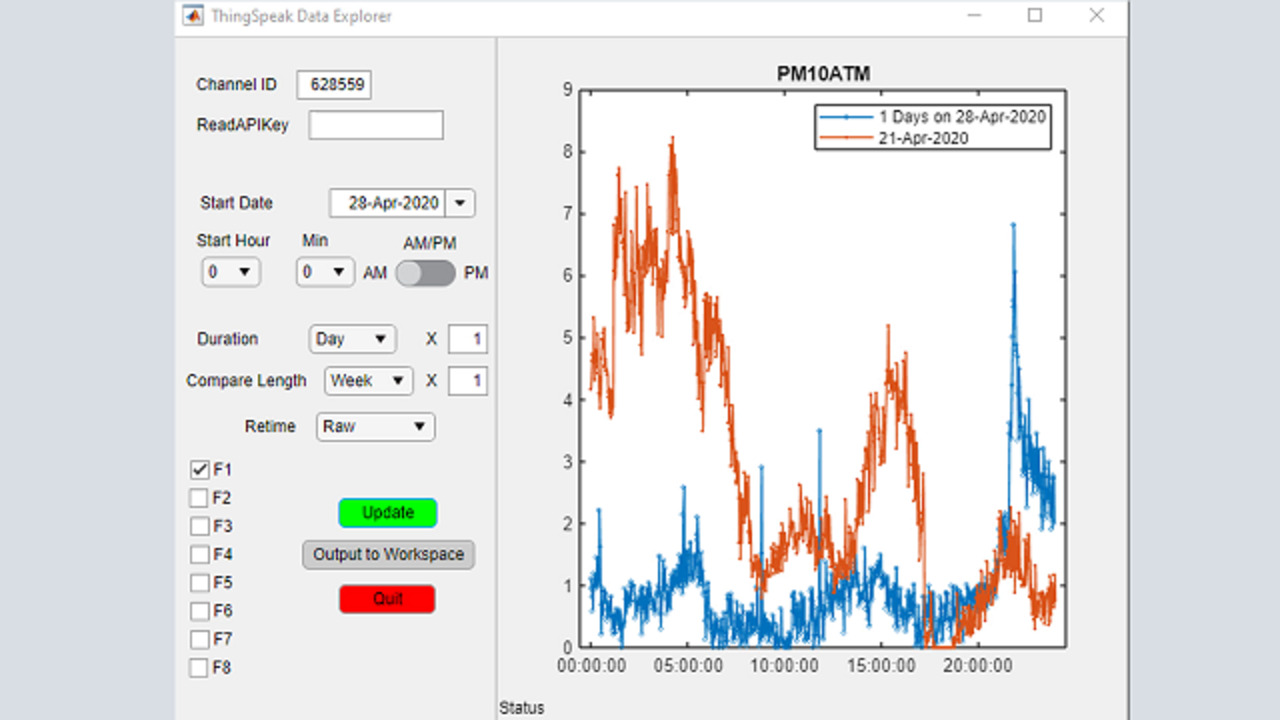Focus the Channel ID input field
The image size is (1280, 720).
click(334, 85)
